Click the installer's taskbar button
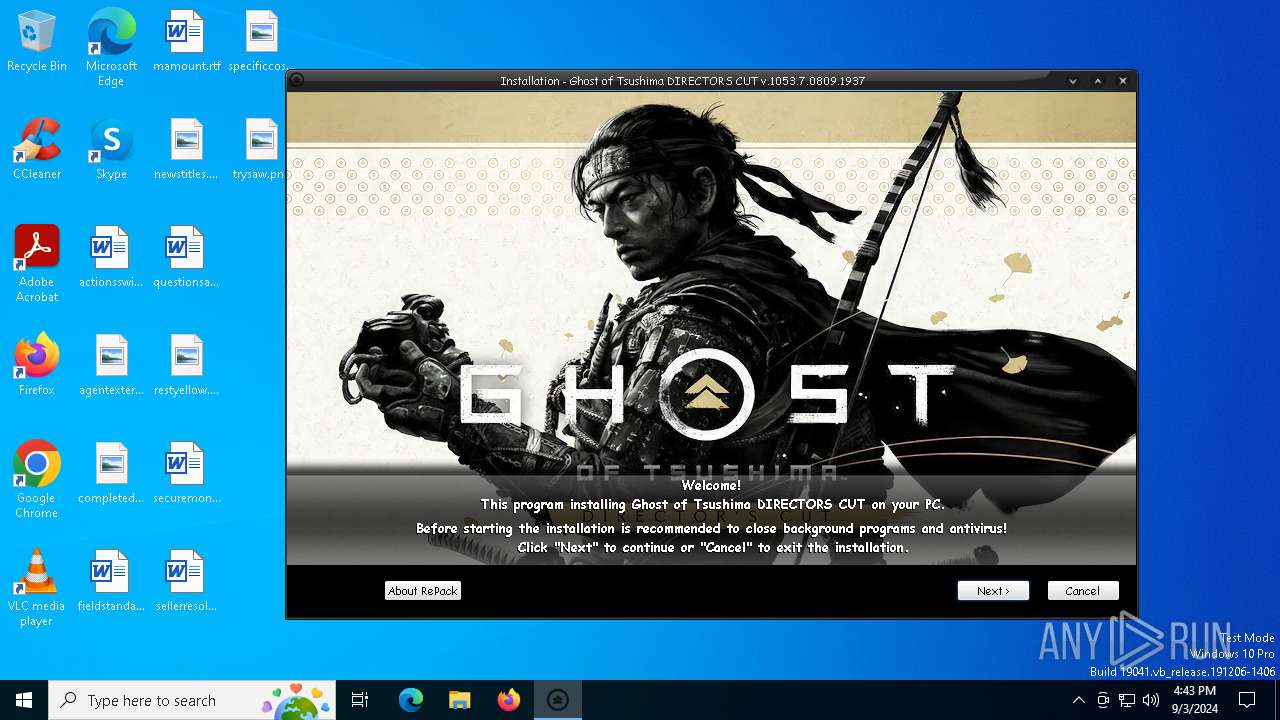Screen dimensions: 1280x720 [x=558, y=700]
